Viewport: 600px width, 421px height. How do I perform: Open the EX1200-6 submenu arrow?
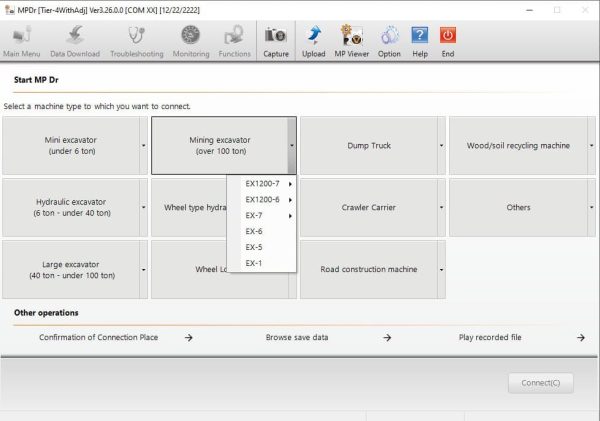point(290,200)
